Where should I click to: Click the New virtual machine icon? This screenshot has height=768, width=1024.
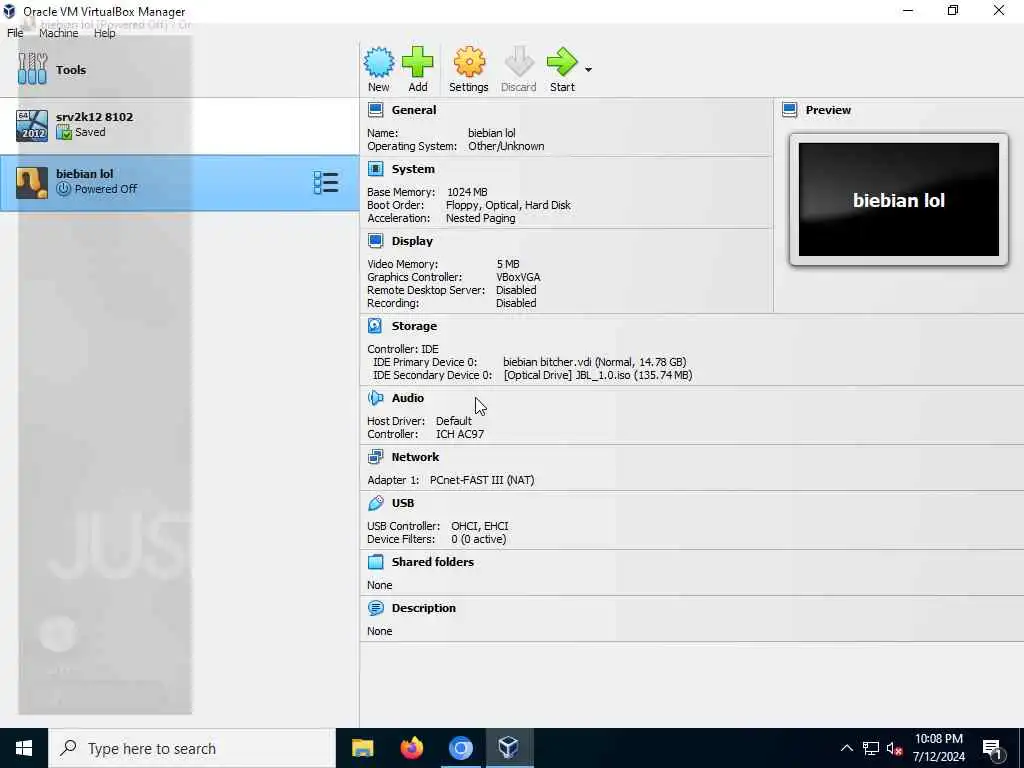pyautogui.click(x=379, y=62)
